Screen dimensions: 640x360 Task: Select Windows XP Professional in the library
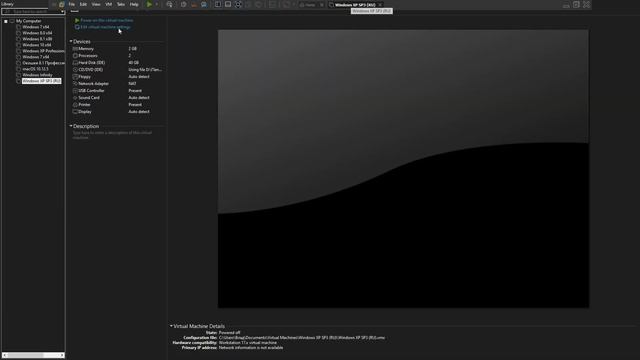[x=43, y=51]
